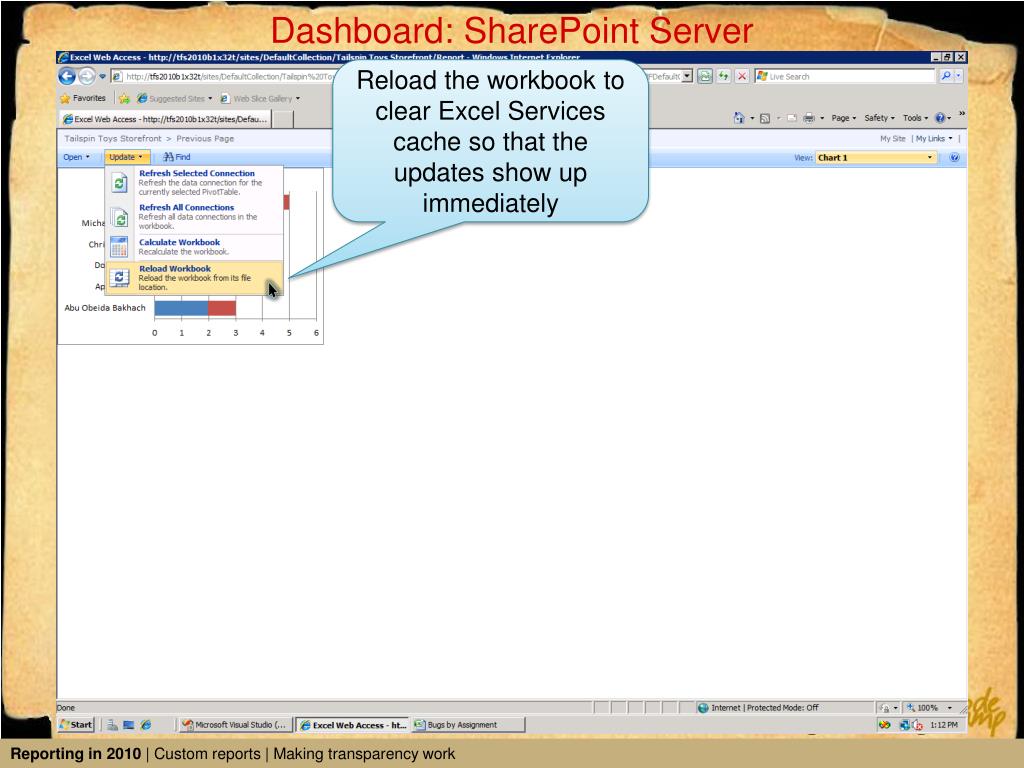Choose Refresh Selected Connection menu item

point(194,183)
